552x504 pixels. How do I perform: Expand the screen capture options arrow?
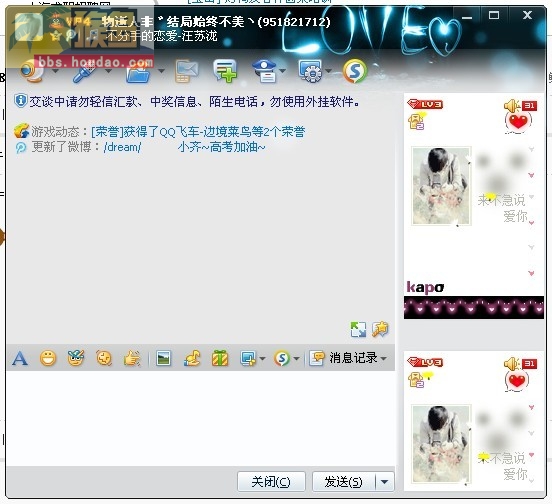263,359
